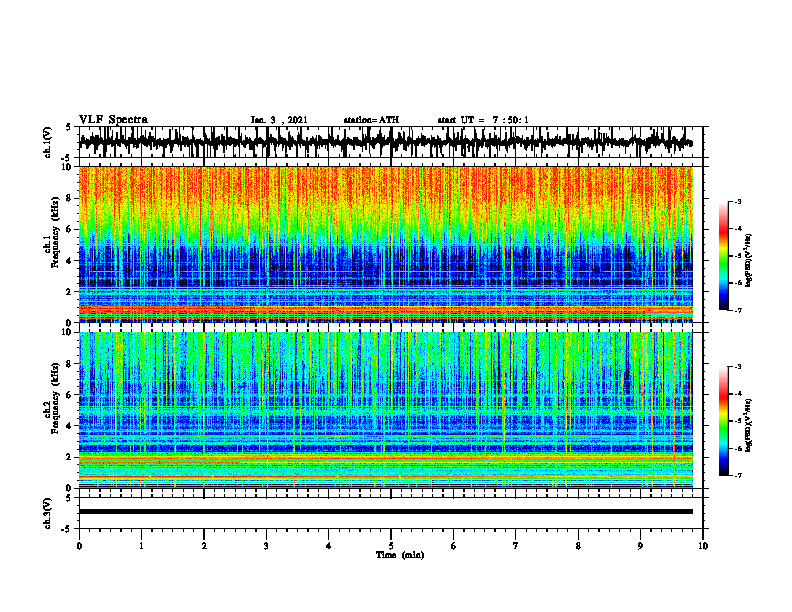Click time axis tick label "8"

tap(578, 546)
